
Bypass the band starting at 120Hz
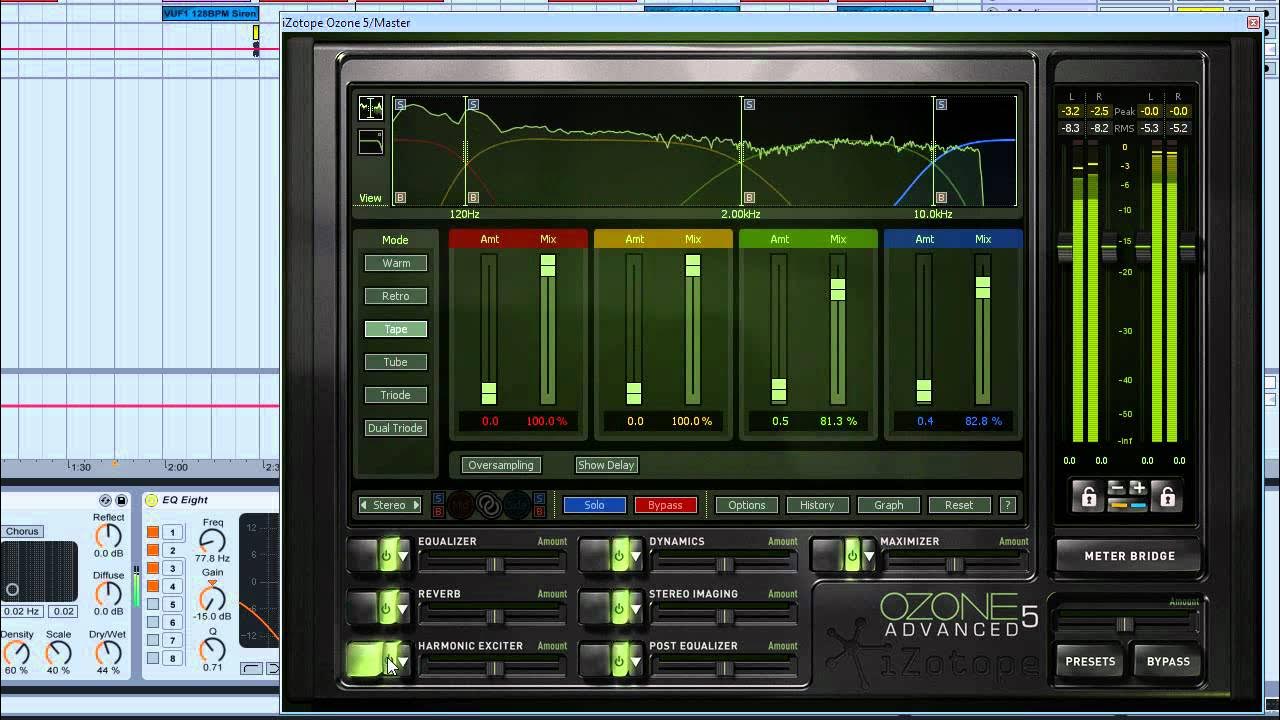[x=474, y=198]
